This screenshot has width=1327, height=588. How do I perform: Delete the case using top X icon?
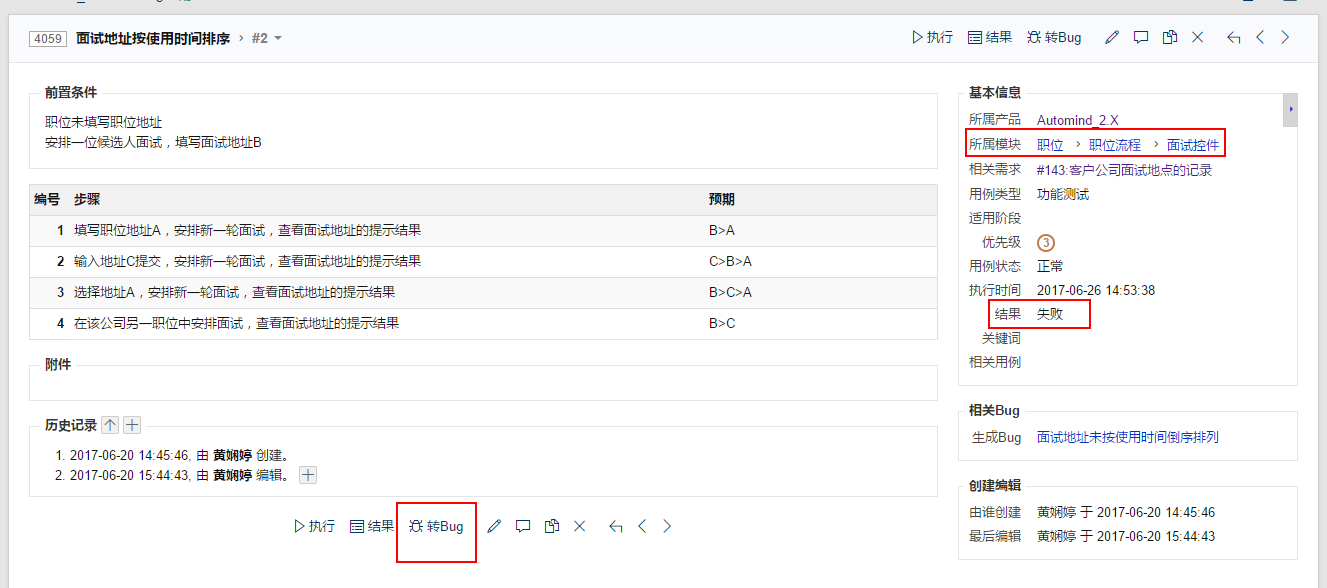click(x=1198, y=38)
